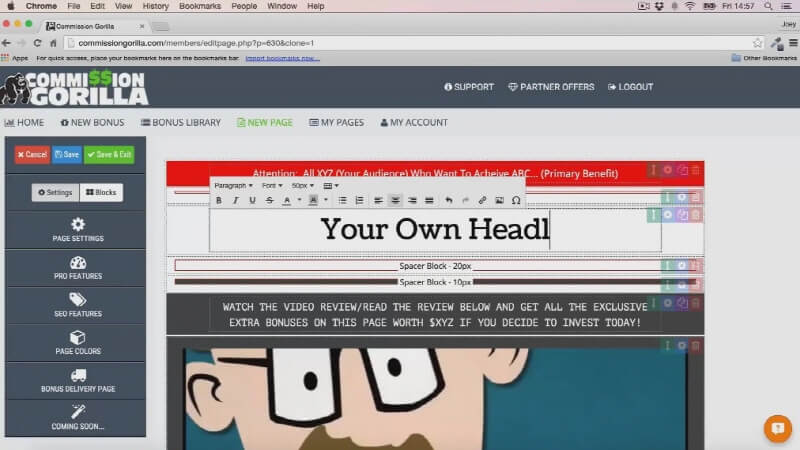800x450 pixels.
Task: Duplicate the headline block
Action: (x=683, y=215)
